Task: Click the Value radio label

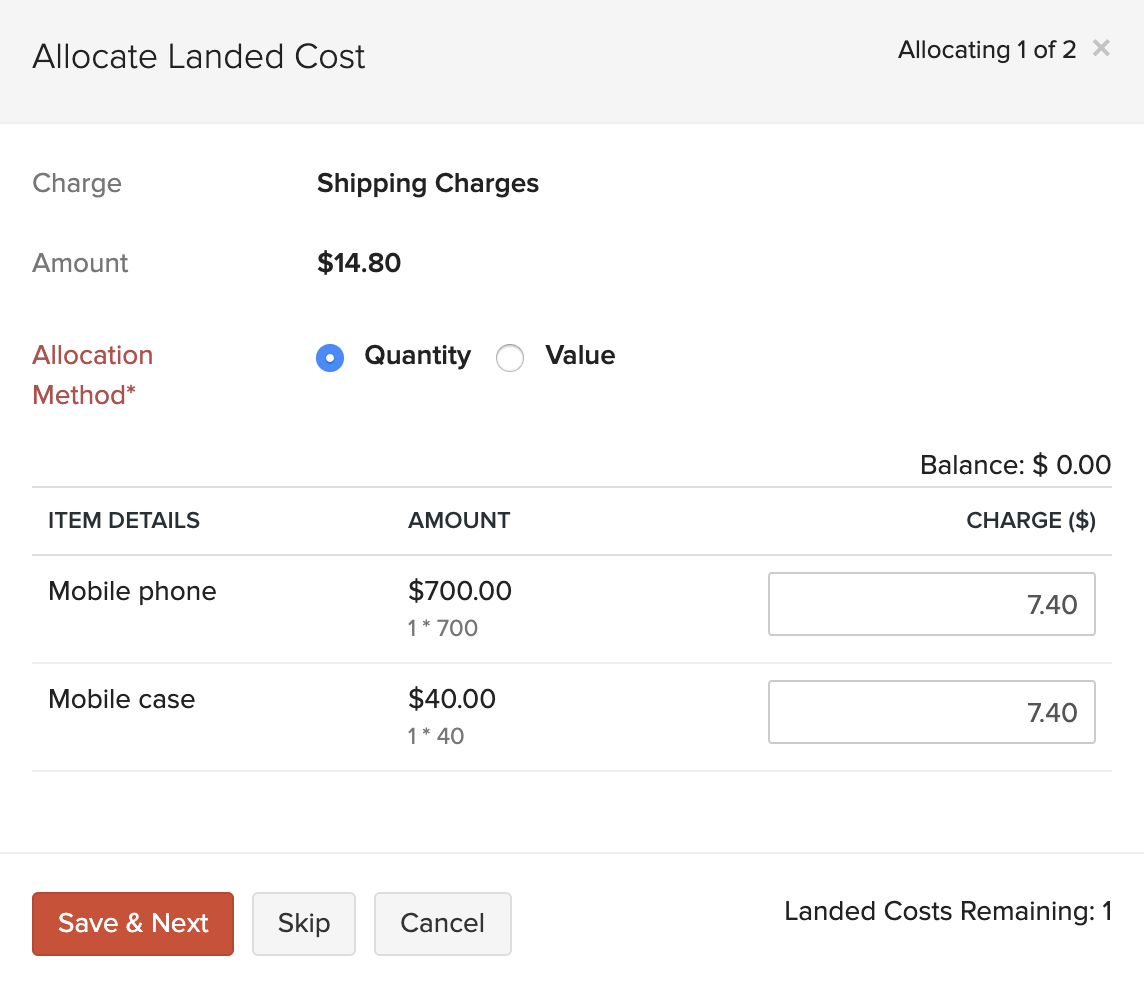Action: pyautogui.click(x=580, y=356)
